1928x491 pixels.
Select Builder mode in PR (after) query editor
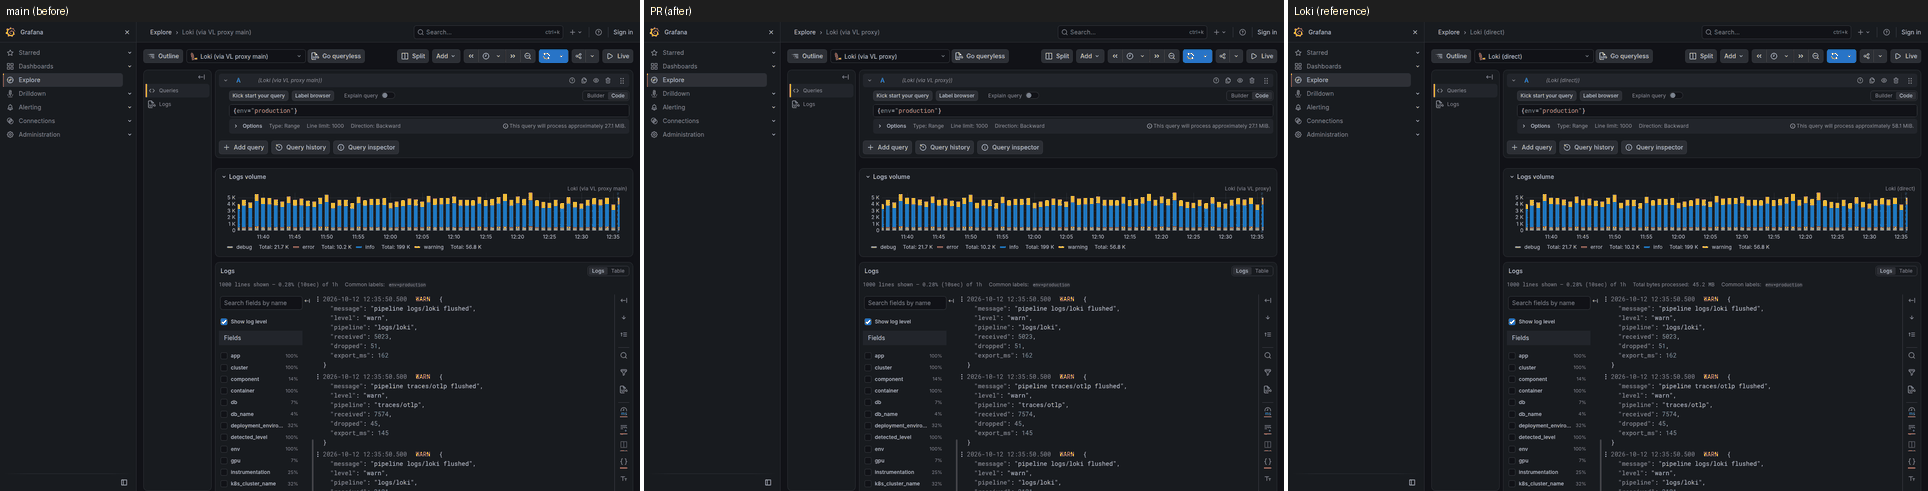click(x=1239, y=96)
